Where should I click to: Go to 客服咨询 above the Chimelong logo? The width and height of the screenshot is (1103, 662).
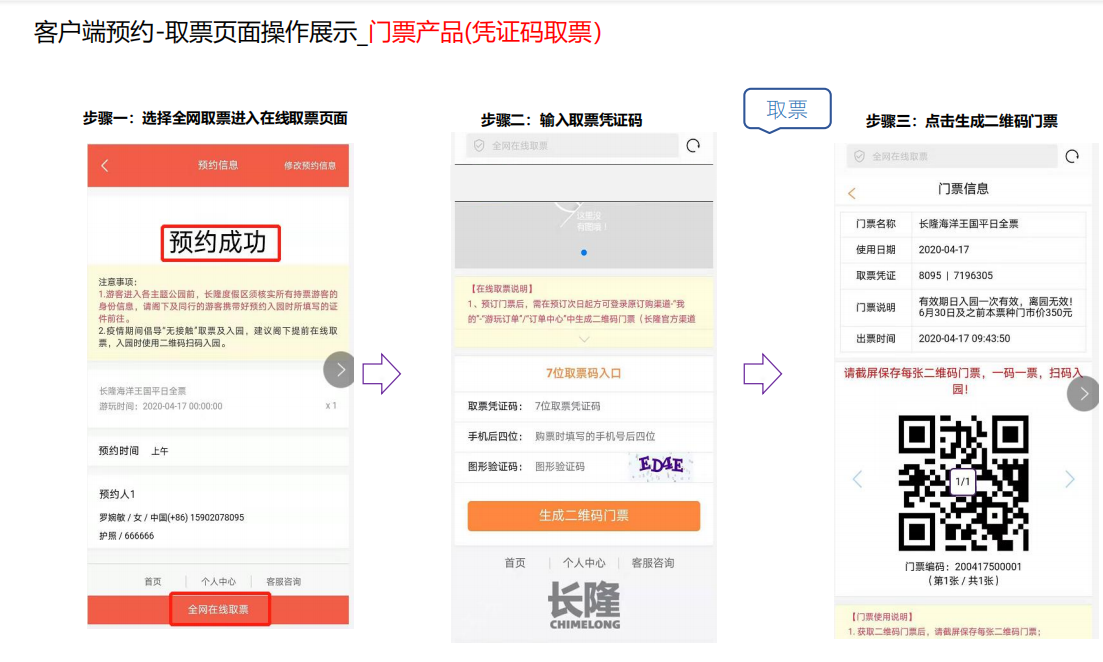click(653, 563)
